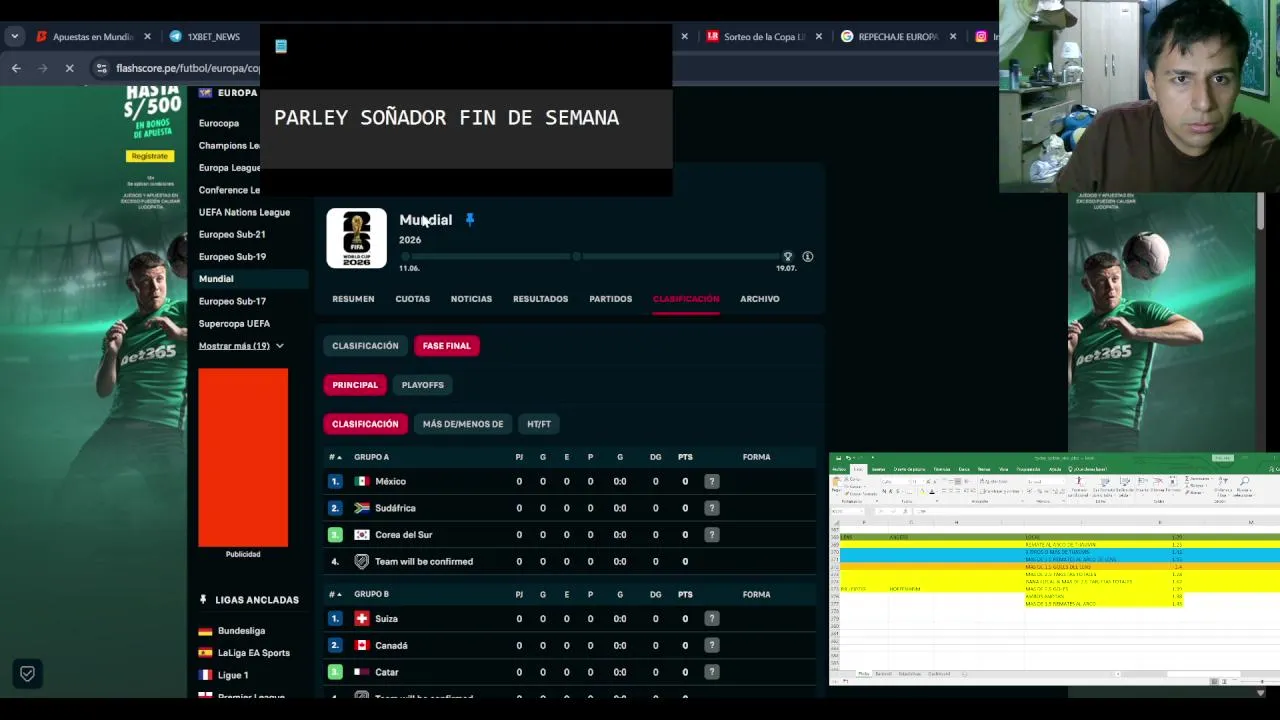Open Europeo Sub-19 in the sidebar
The height and width of the screenshot is (720, 1280).
coord(232,257)
